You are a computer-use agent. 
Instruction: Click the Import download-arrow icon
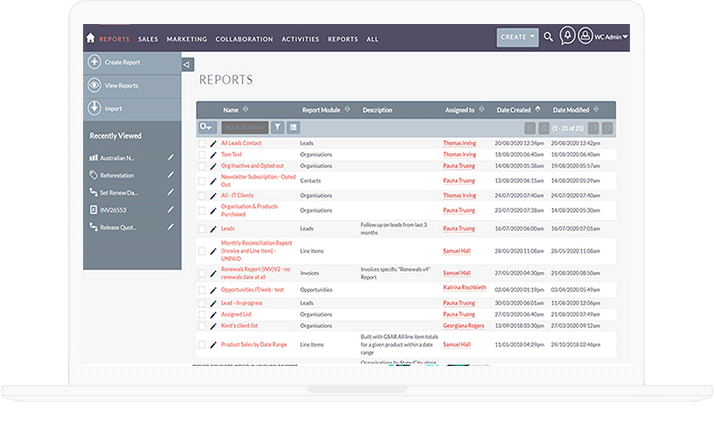94,108
